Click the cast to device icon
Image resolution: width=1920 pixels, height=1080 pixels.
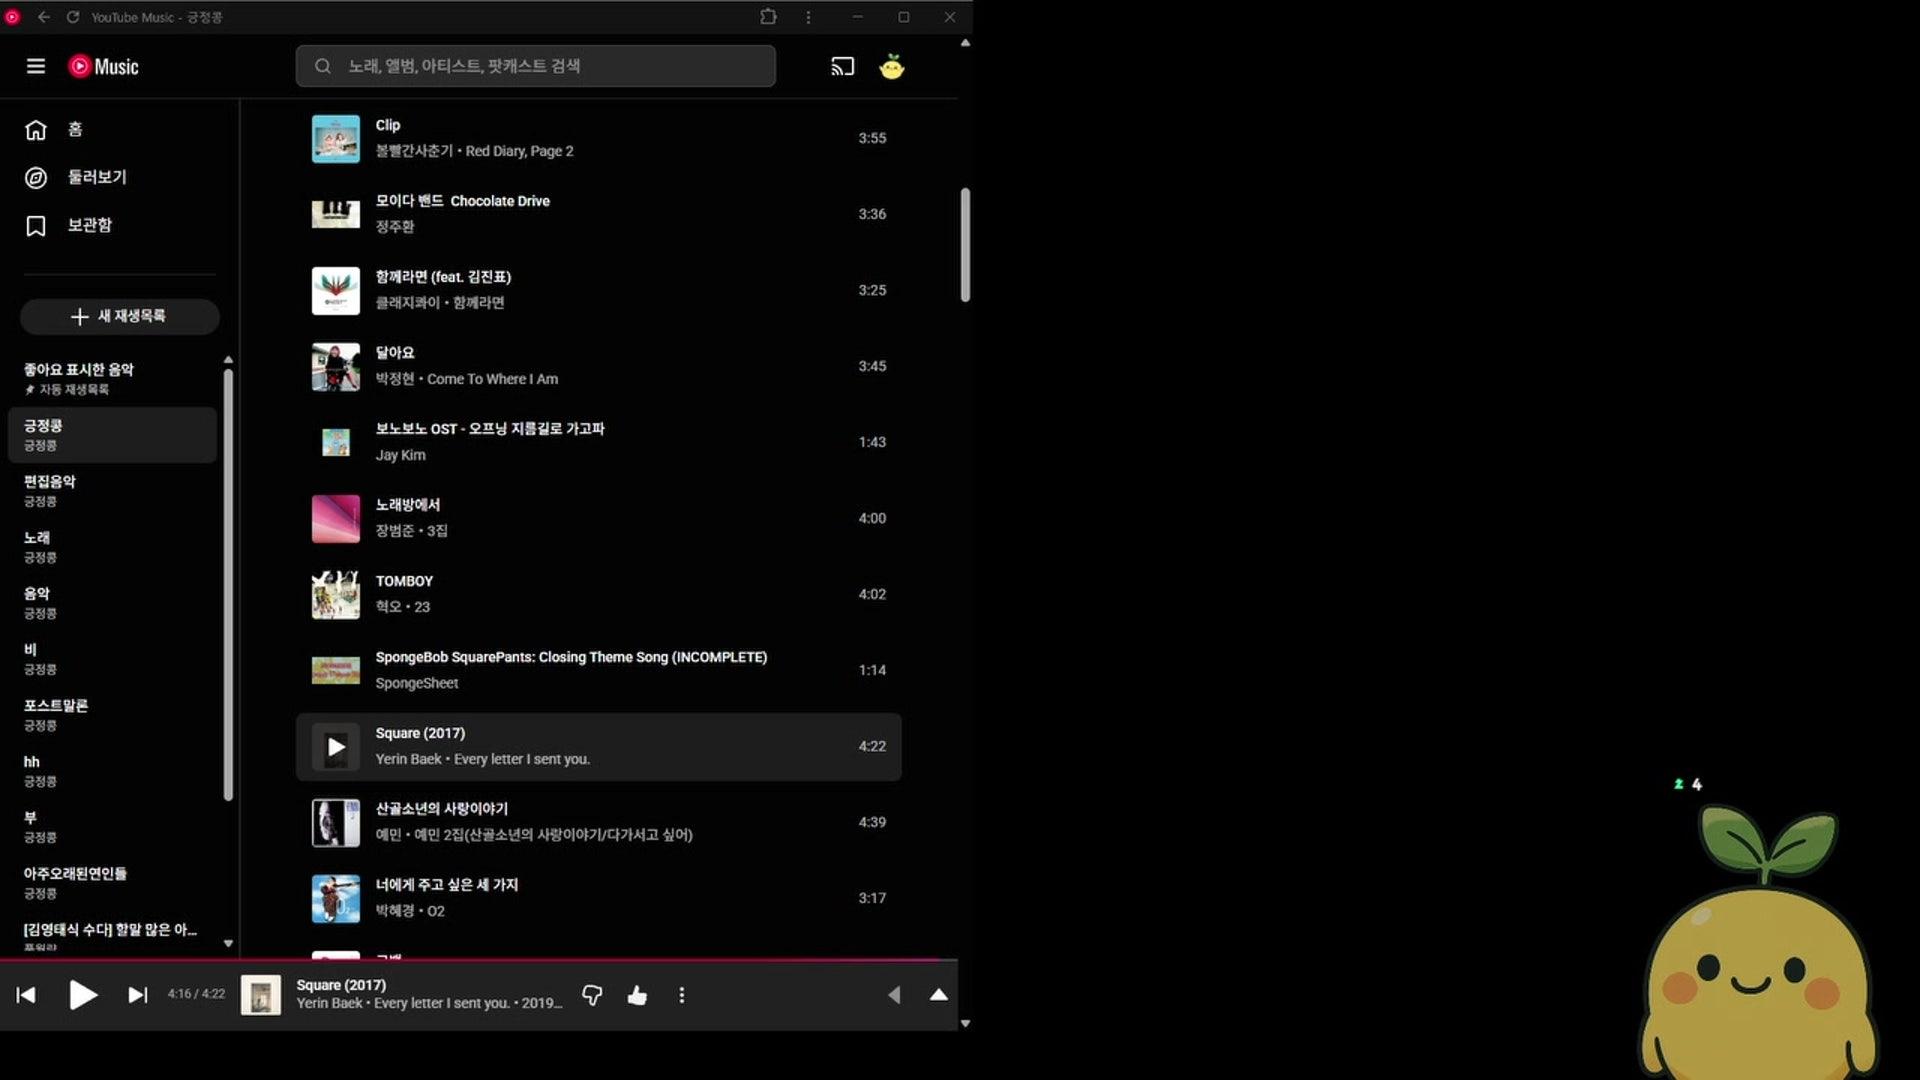[x=842, y=66]
